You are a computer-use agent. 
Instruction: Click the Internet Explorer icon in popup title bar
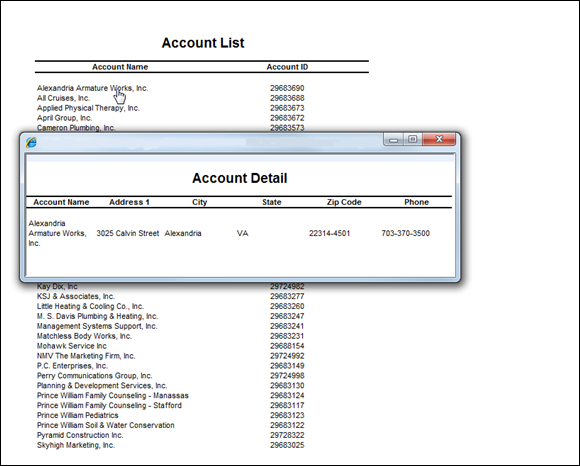31,142
